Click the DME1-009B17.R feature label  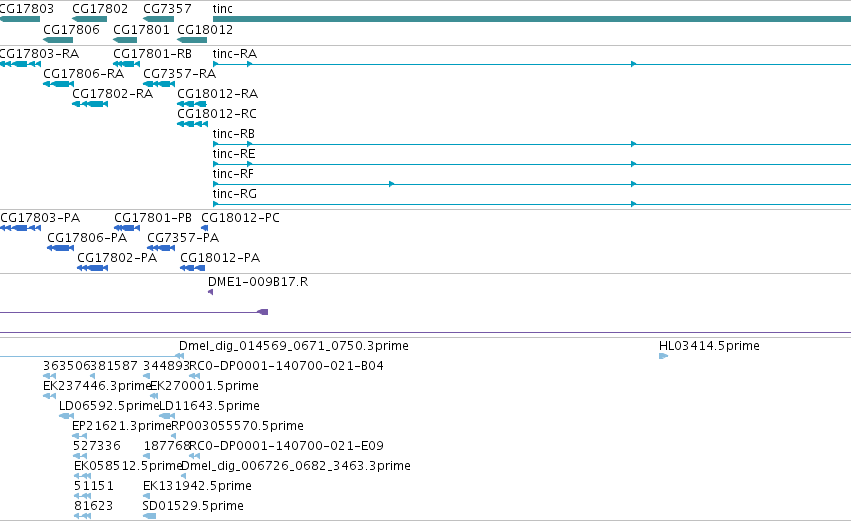pyautogui.click(x=258, y=282)
